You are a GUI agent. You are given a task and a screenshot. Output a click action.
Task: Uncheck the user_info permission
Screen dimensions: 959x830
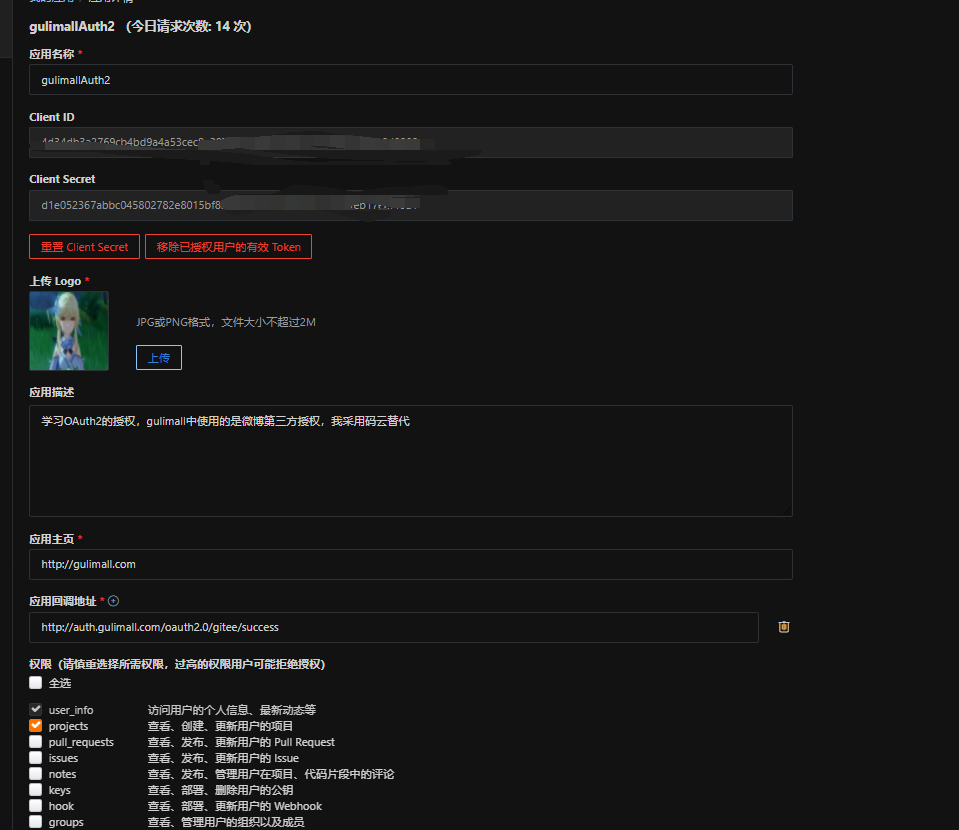click(34, 709)
